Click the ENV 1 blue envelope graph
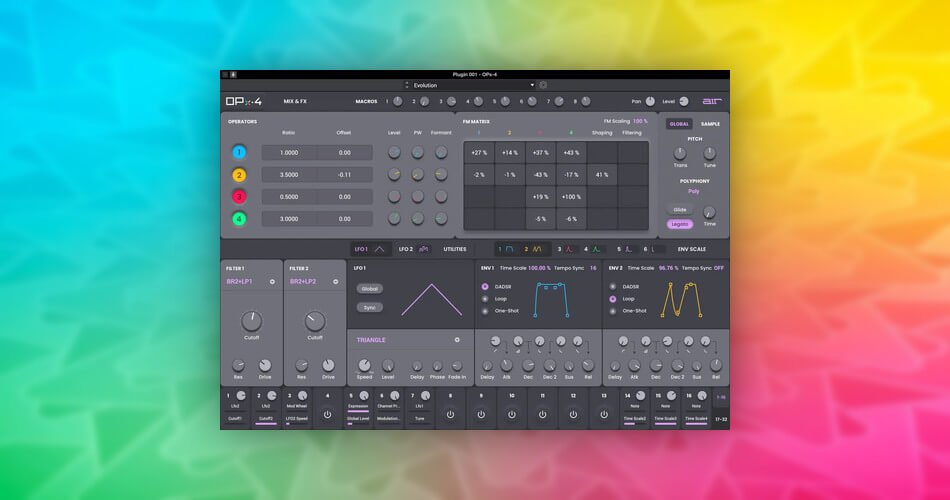The height and width of the screenshot is (500, 950). coord(551,299)
